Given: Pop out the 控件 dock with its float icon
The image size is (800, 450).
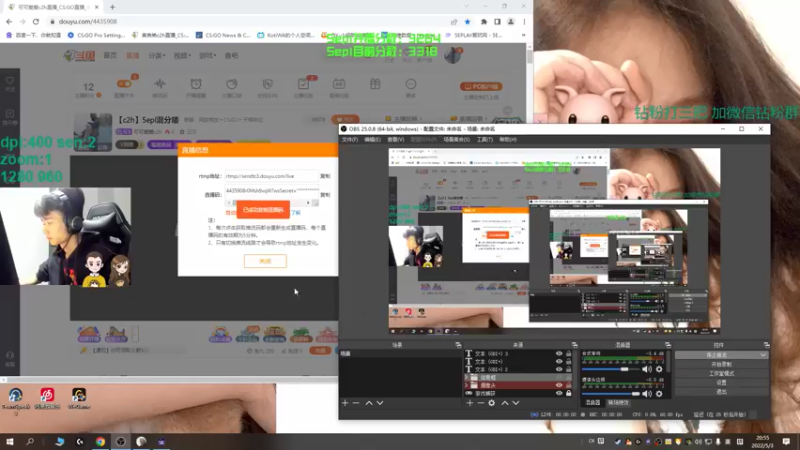Looking at the screenshot, I should pos(766,345).
